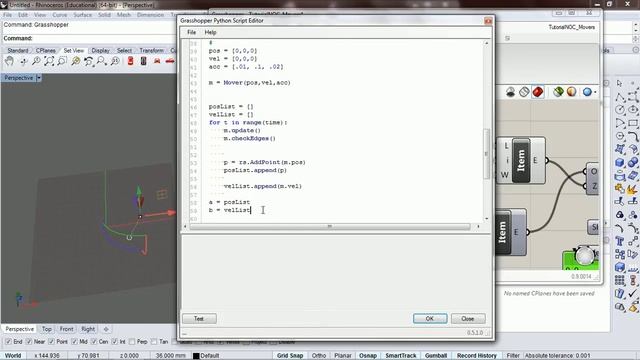Toggle Grid Snap in status bar

(290, 356)
